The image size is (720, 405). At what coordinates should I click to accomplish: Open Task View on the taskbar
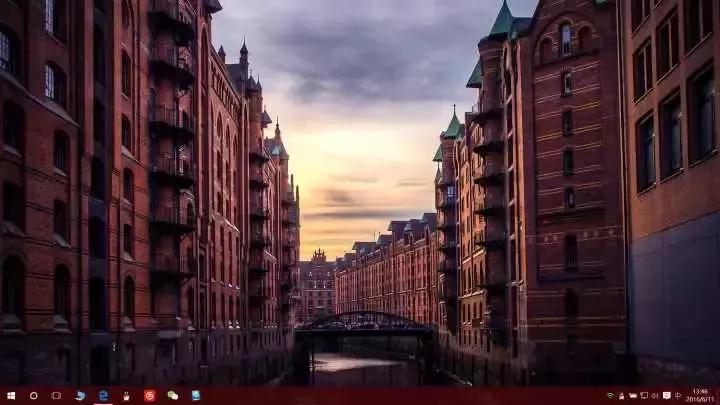(x=56, y=395)
